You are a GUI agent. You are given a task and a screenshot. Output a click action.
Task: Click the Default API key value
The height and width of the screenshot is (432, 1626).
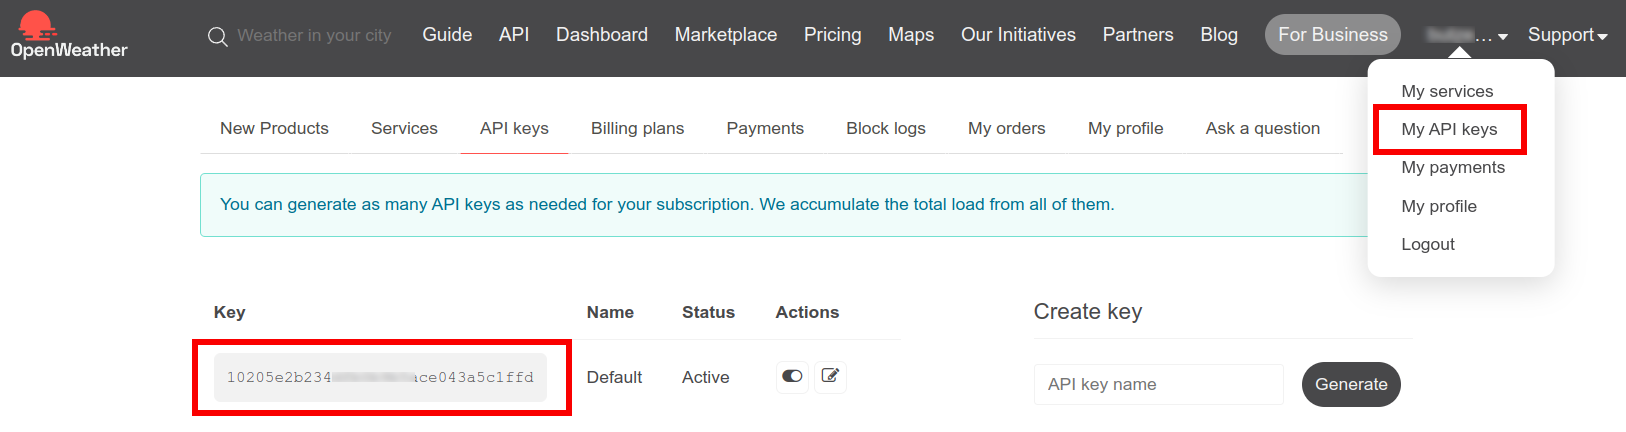(x=380, y=377)
